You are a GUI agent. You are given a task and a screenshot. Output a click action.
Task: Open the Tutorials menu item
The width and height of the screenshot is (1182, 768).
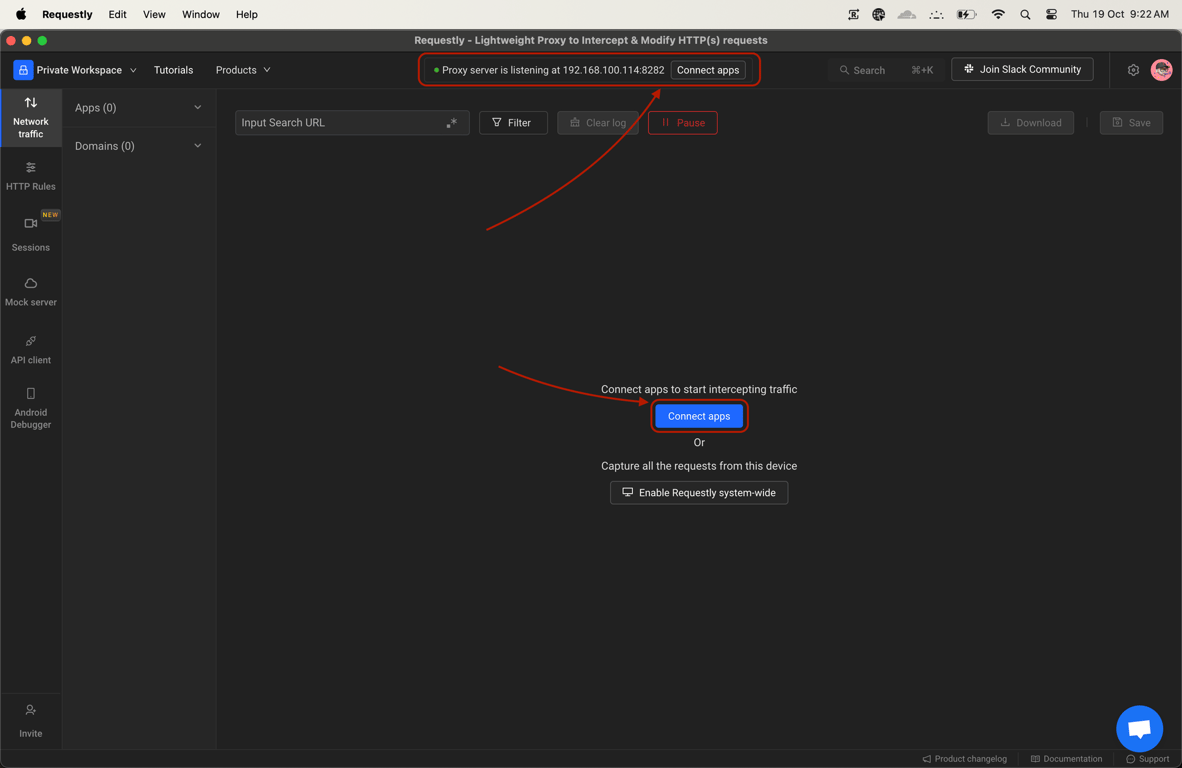tap(173, 69)
